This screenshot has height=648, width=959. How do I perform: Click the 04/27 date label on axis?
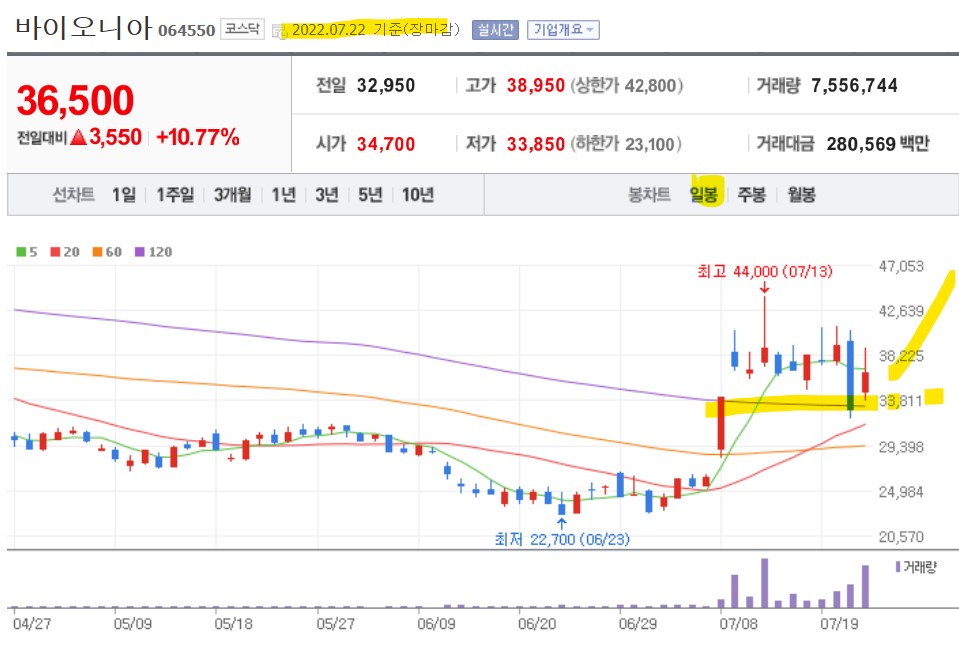click(x=32, y=624)
